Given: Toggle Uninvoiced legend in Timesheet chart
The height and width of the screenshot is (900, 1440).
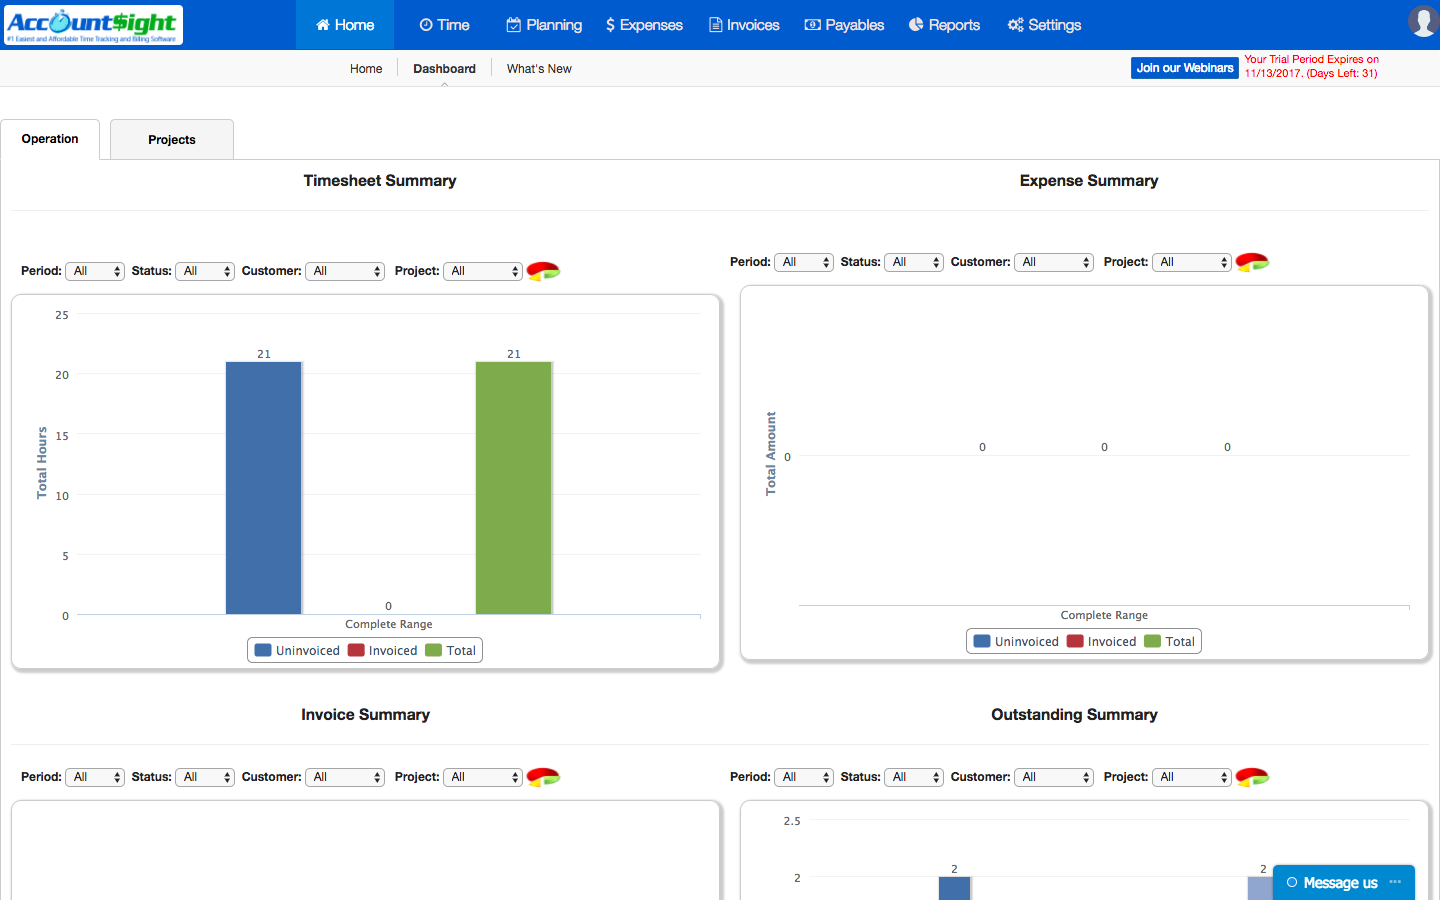Looking at the screenshot, I should [298, 650].
